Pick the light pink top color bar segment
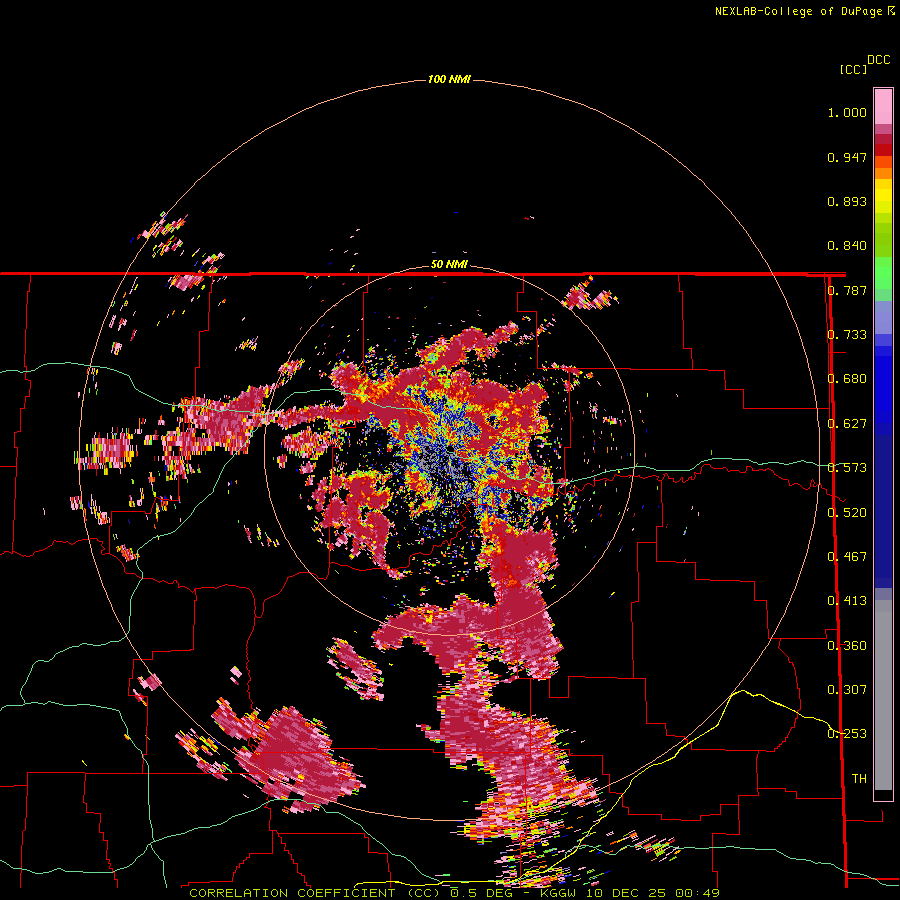900x900 pixels. (883, 106)
